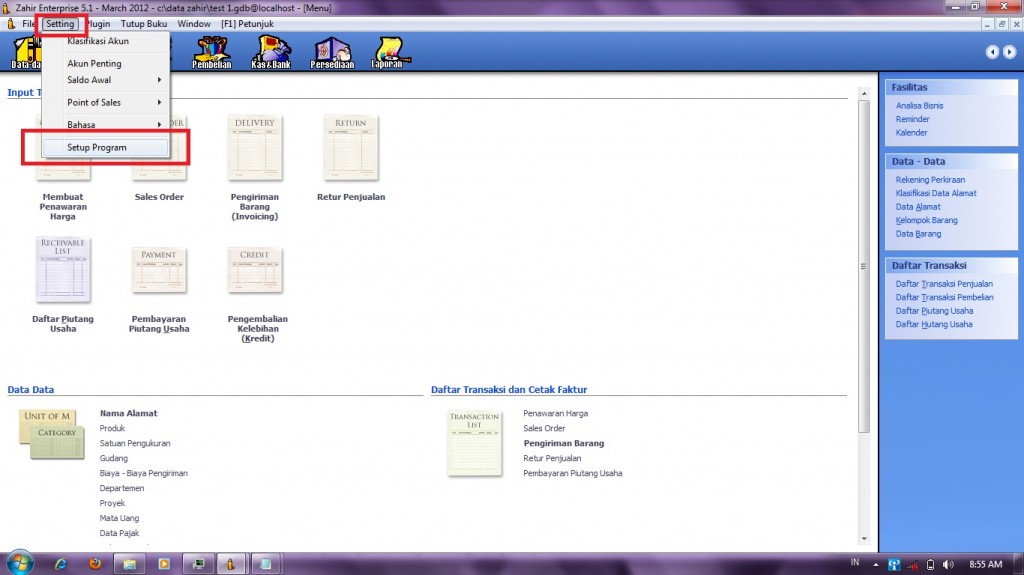The image size is (1024, 575).
Task: Click Gudang entry
Action: [114, 458]
